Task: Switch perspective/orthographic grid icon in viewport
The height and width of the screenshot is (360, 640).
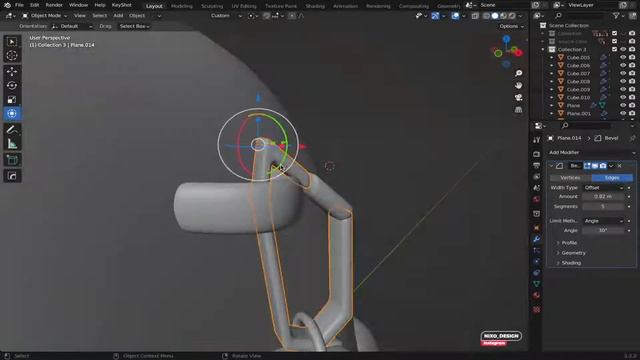Action: [518, 110]
